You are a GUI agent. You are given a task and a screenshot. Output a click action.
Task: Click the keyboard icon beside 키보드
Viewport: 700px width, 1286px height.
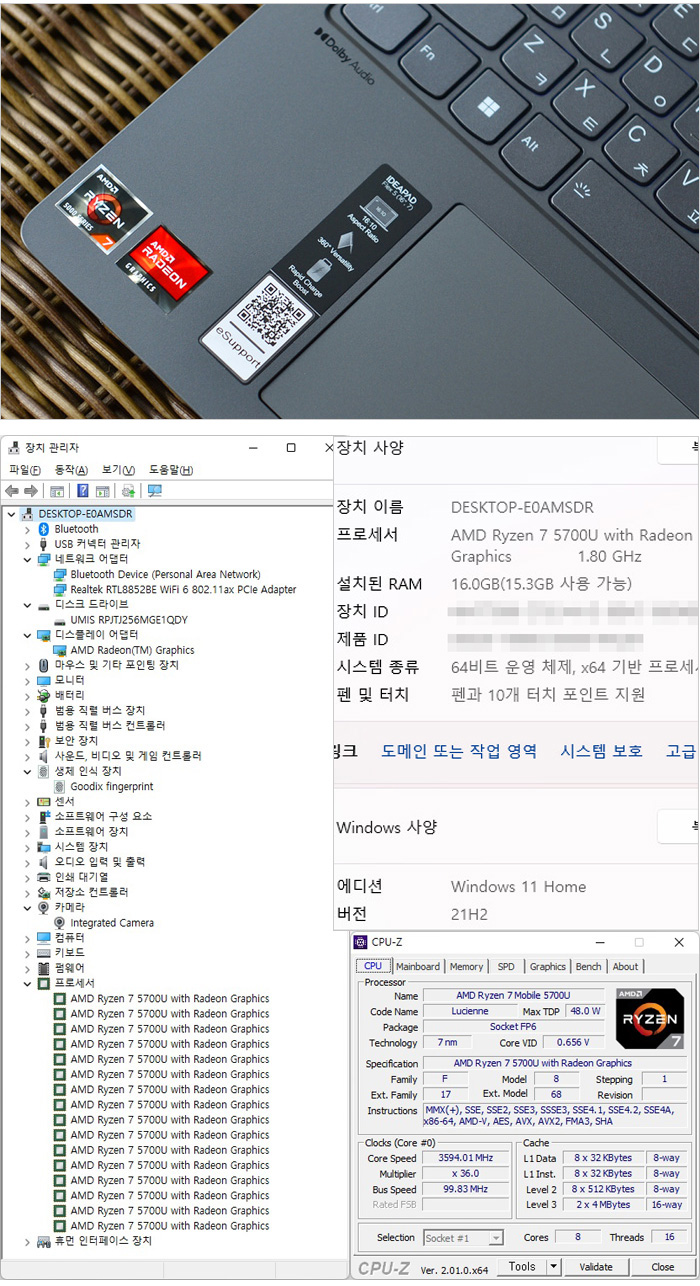click(43, 953)
